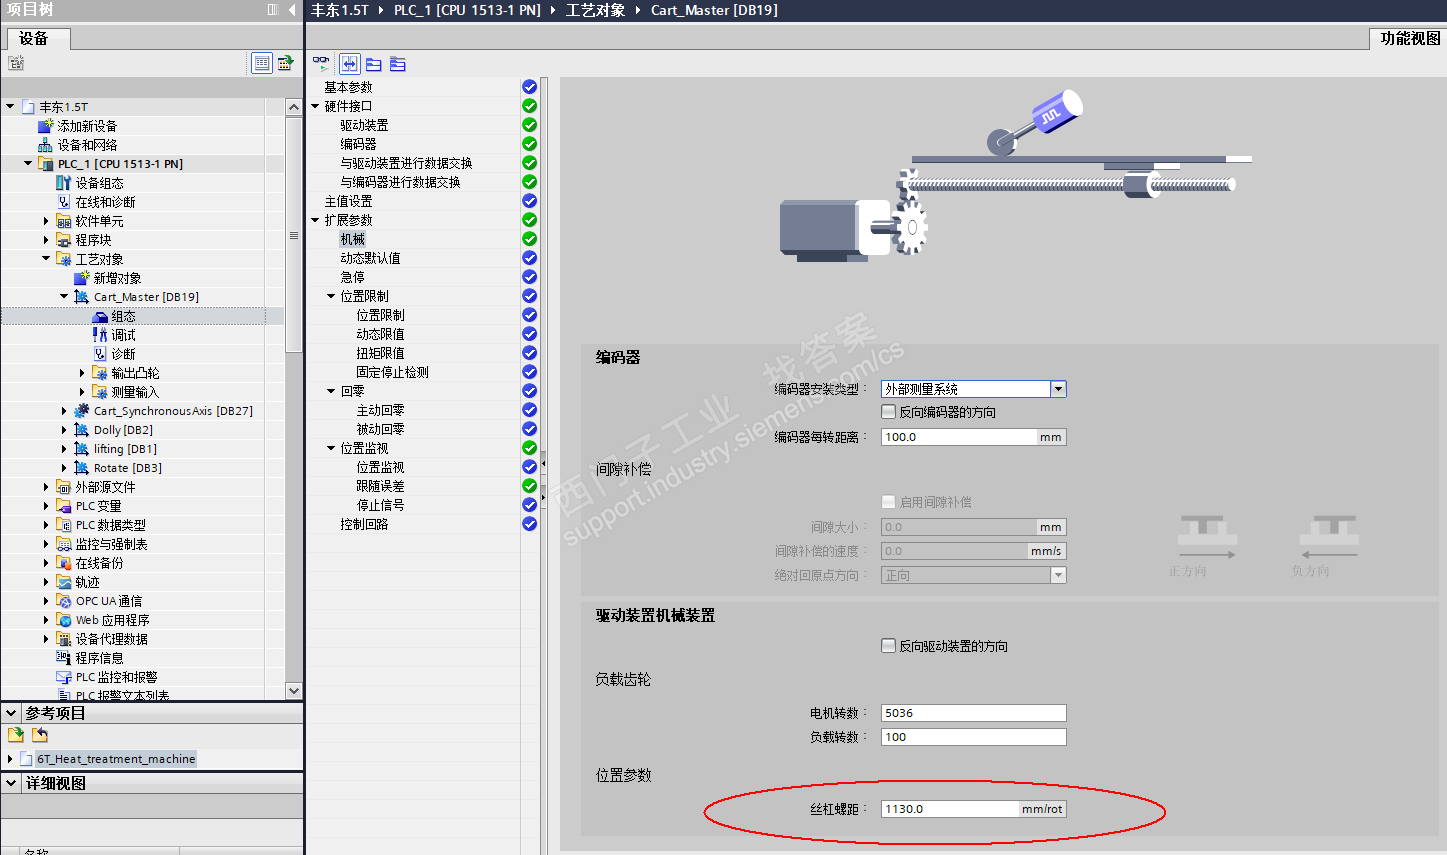1447x855 pixels.
Task: Collapse the 详细视图 section
Action: (x=11, y=783)
